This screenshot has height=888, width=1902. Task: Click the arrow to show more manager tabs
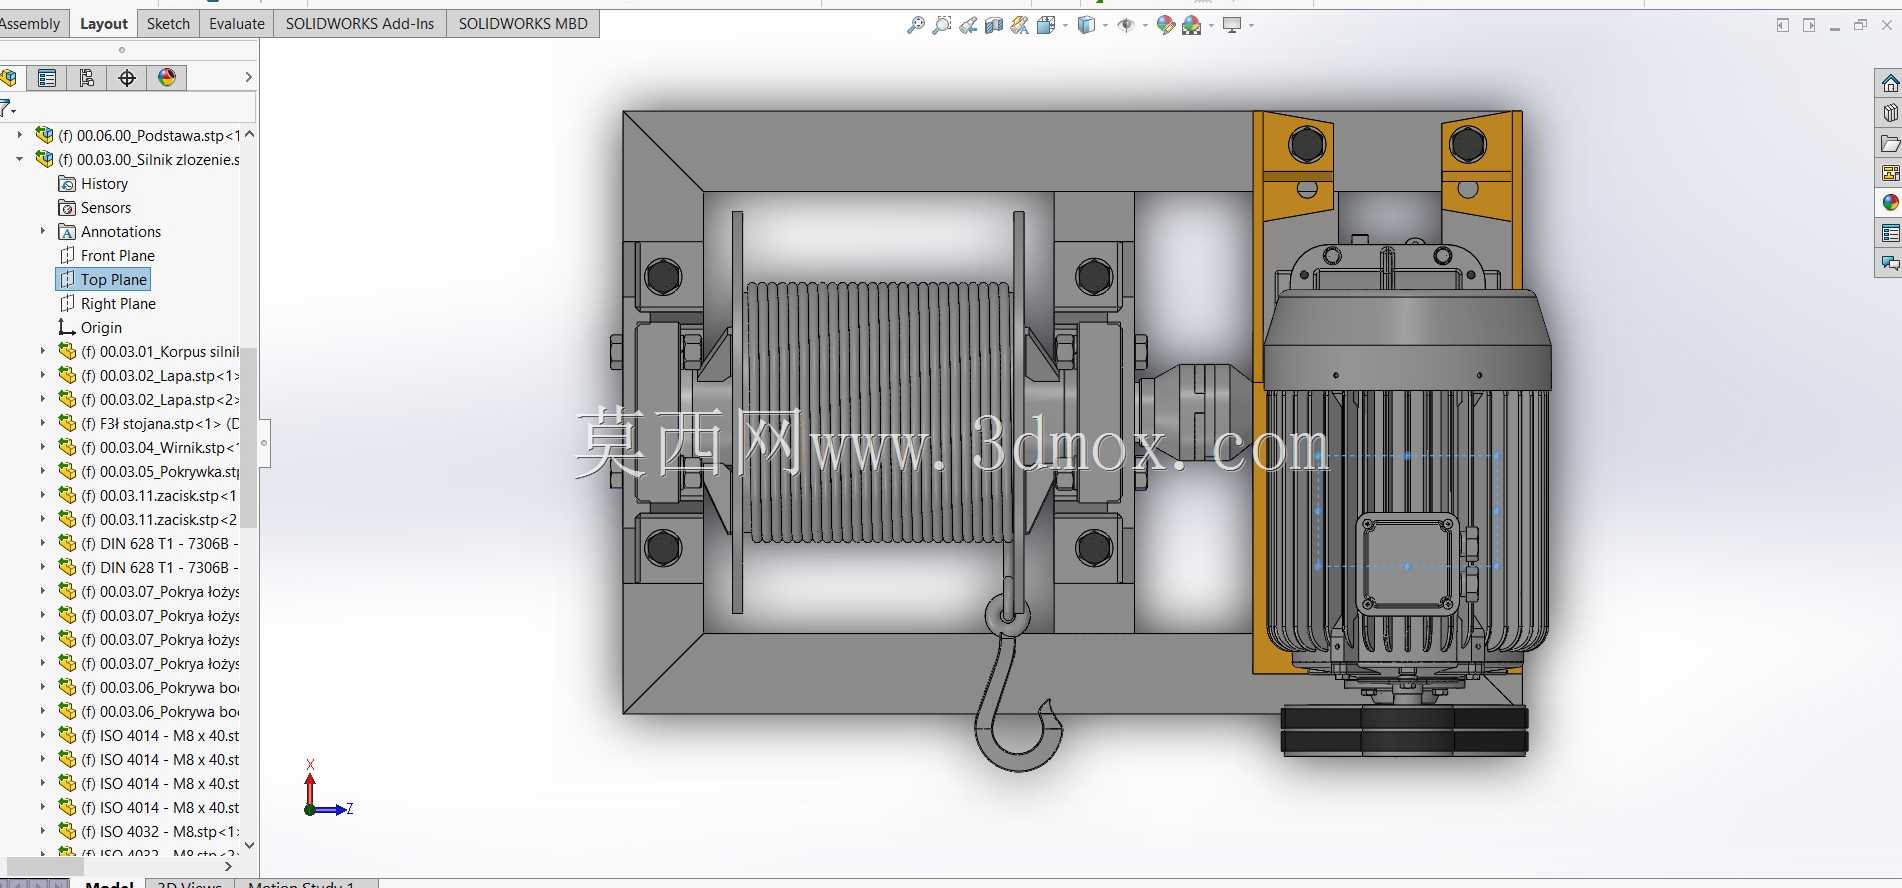(x=248, y=77)
